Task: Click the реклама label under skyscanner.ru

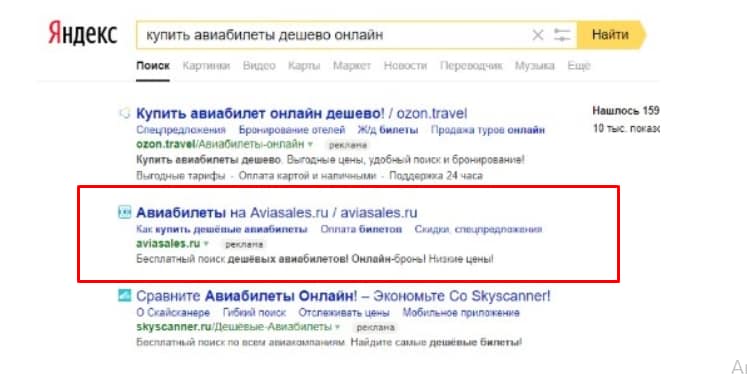Action: 376,327
